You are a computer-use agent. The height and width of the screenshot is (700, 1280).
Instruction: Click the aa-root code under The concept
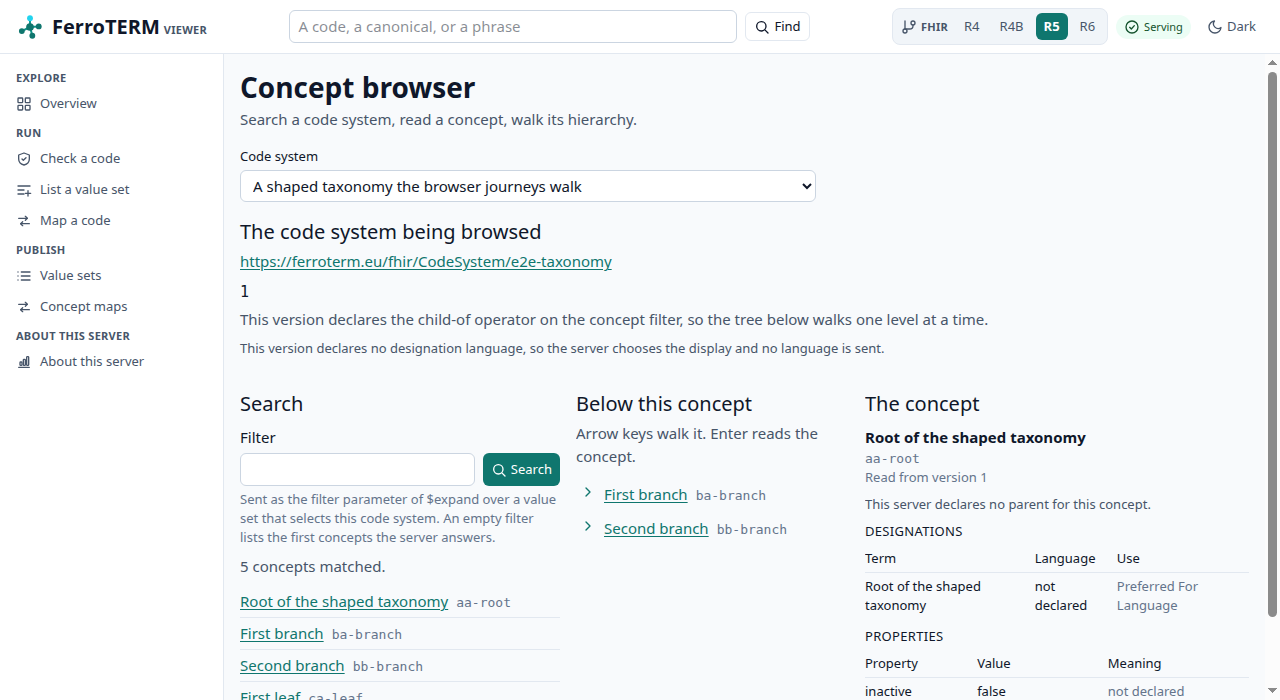(892, 459)
